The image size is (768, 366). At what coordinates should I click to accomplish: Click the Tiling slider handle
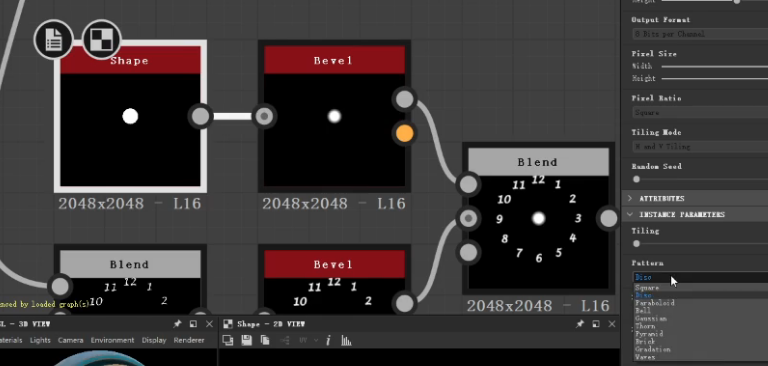(x=636, y=244)
